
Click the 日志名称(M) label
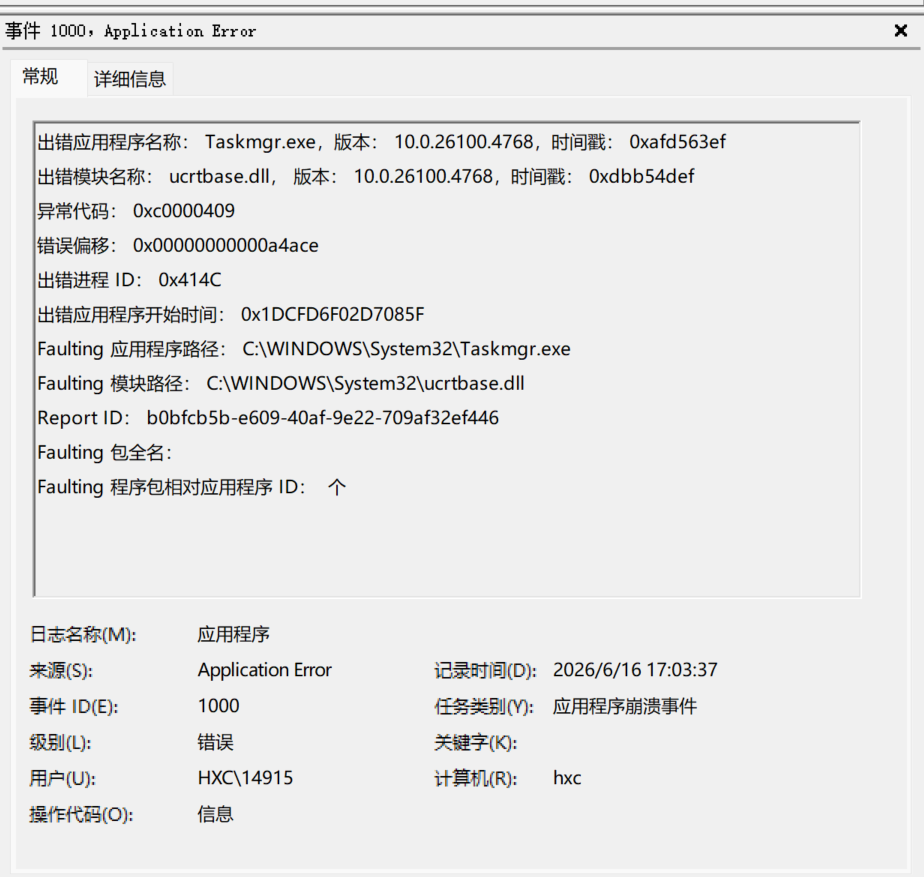pos(83,635)
